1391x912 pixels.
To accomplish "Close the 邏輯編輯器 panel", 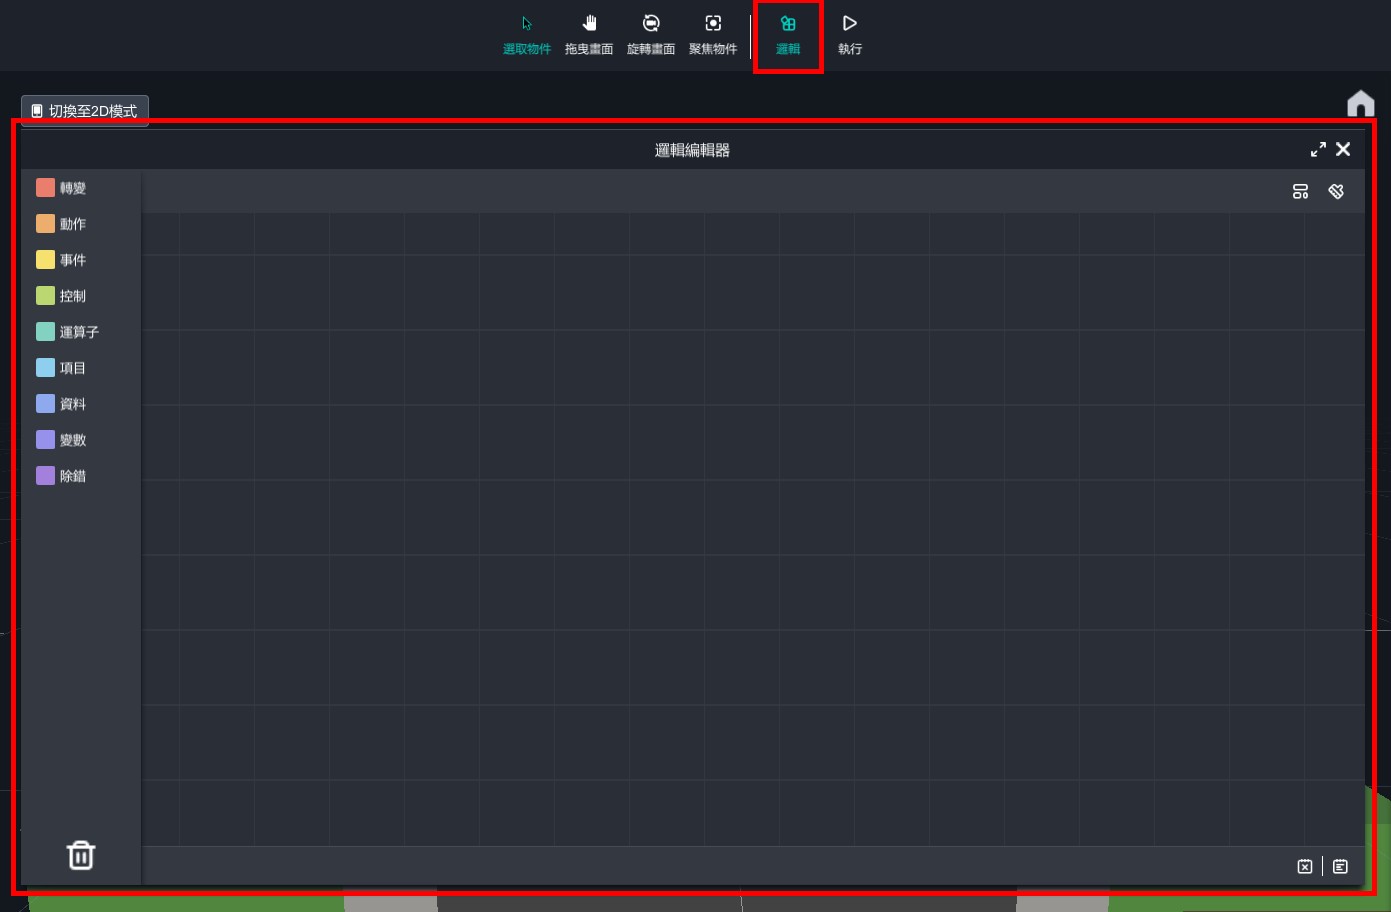I will point(1343,149).
